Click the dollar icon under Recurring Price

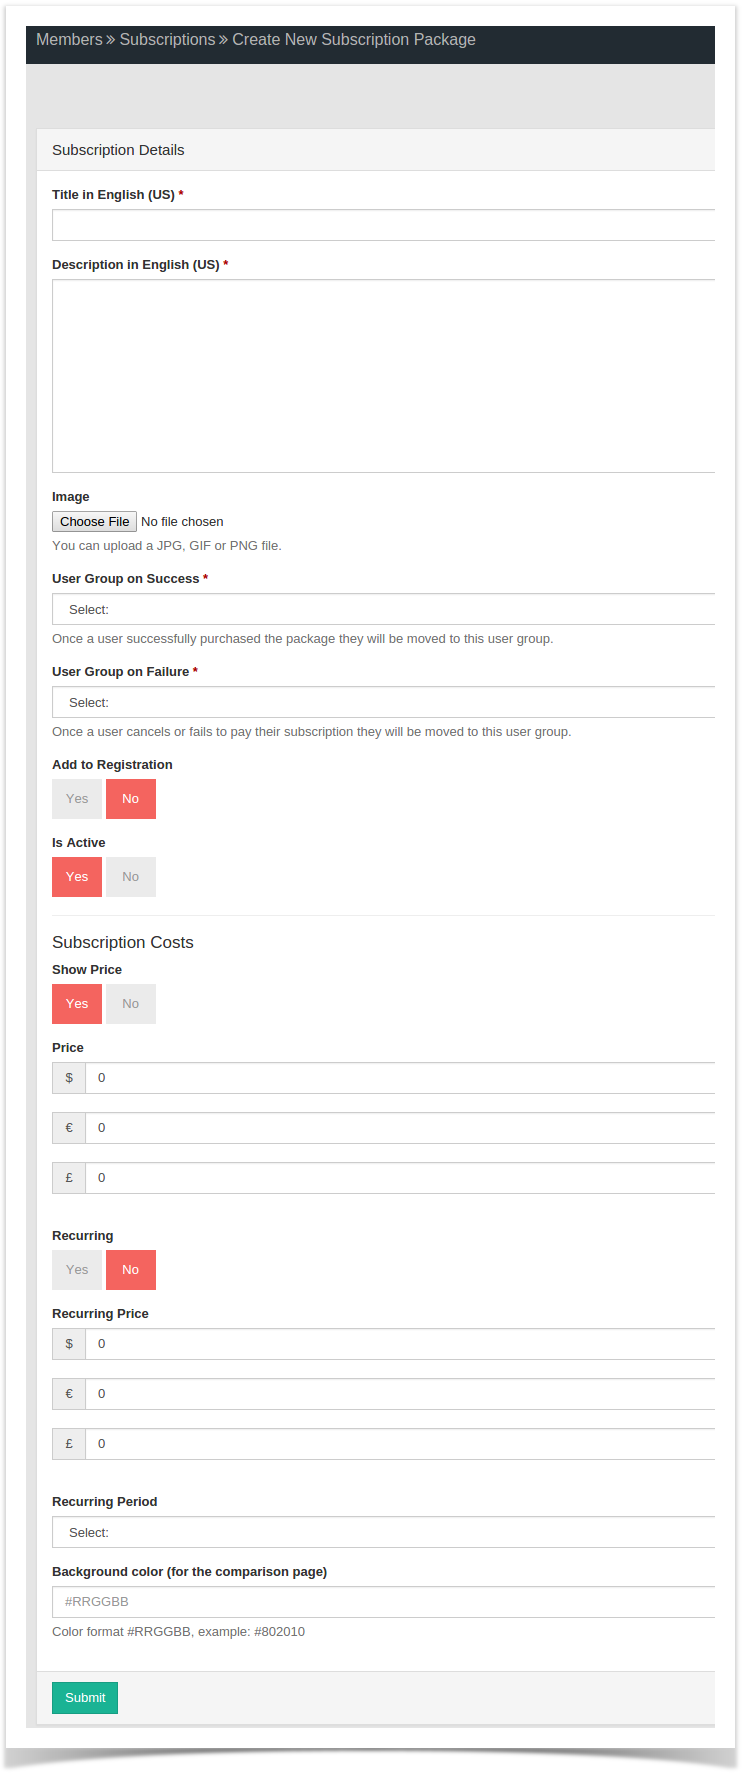[x=69, y=1344]
